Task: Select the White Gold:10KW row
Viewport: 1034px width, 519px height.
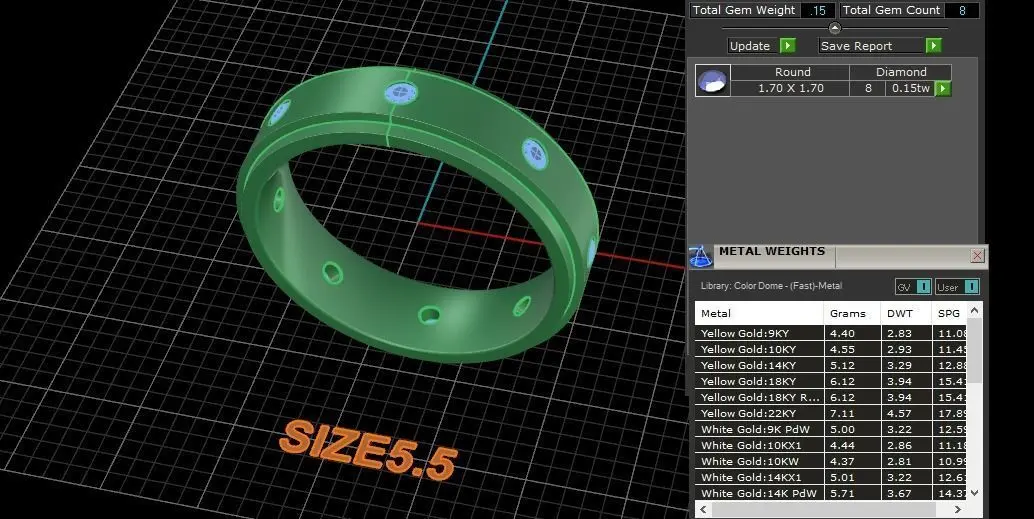Action: pyautogui.click(x=831, y=461)
